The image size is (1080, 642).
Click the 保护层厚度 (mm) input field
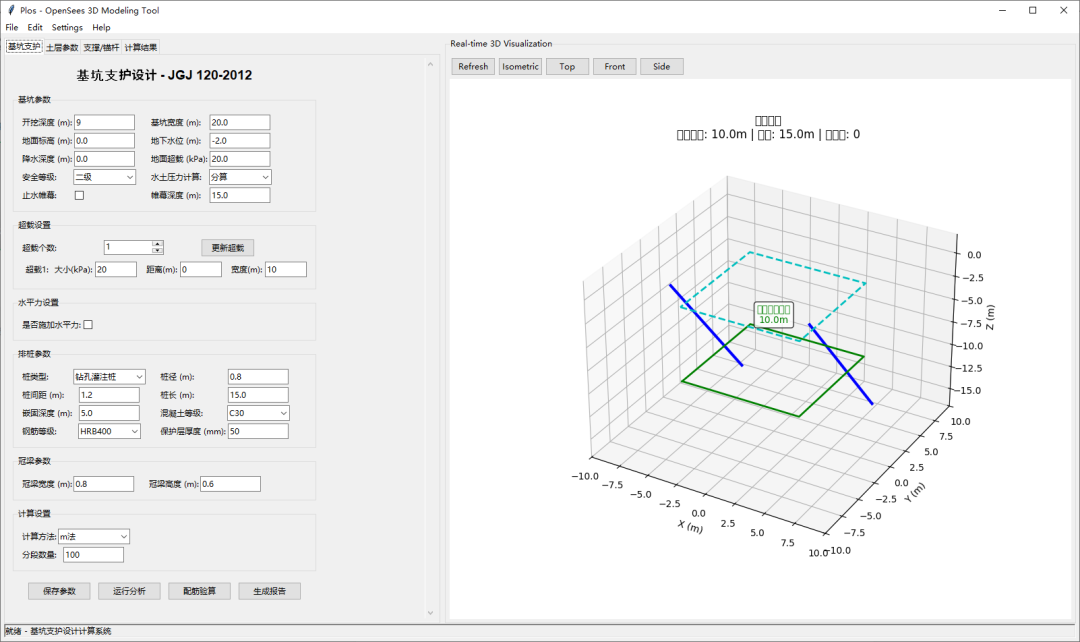coord(258,431)
